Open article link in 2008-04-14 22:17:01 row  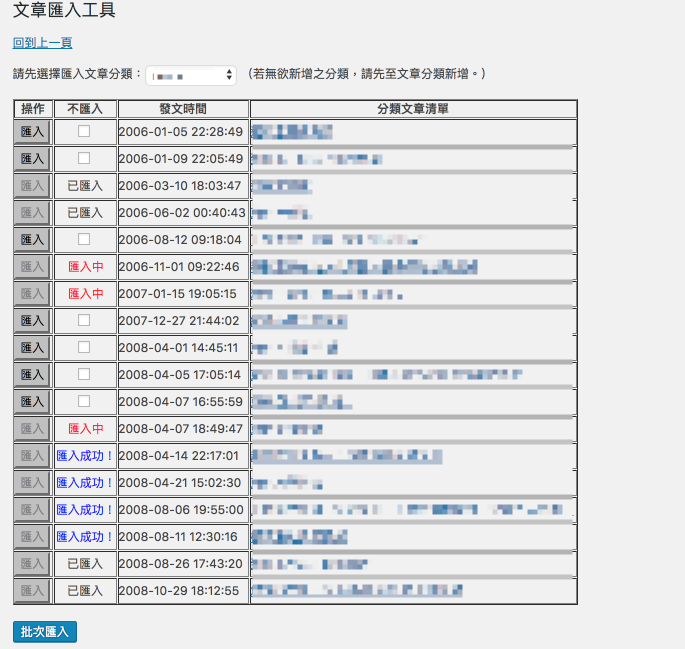click(347, 456)
